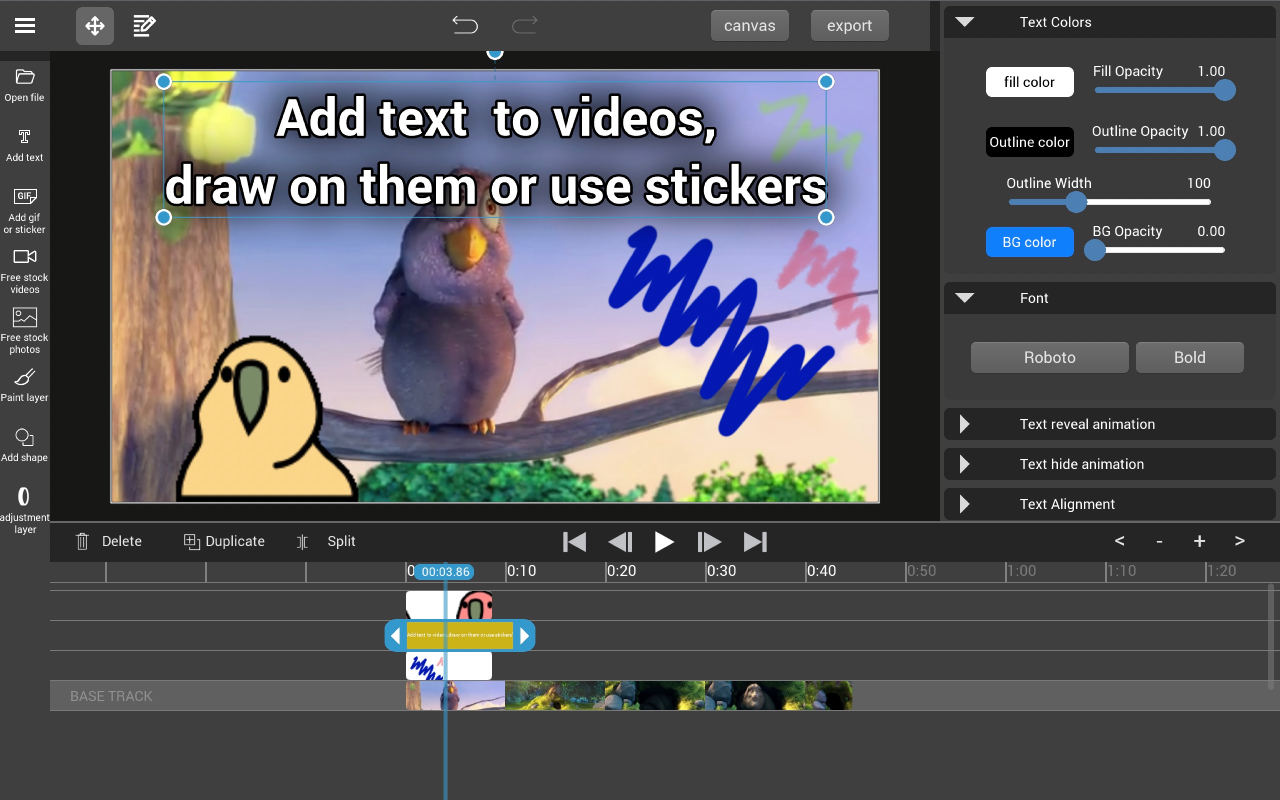Pick the Outline color
Viewport: 1280px width, 800px height.
point(1030,142)
